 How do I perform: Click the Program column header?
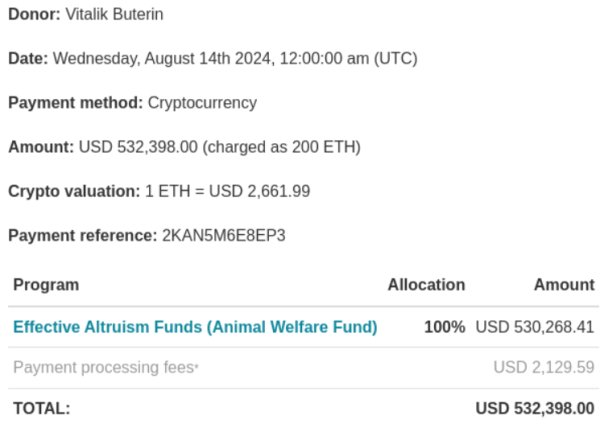pyautogui.click(x=46, y=285)
